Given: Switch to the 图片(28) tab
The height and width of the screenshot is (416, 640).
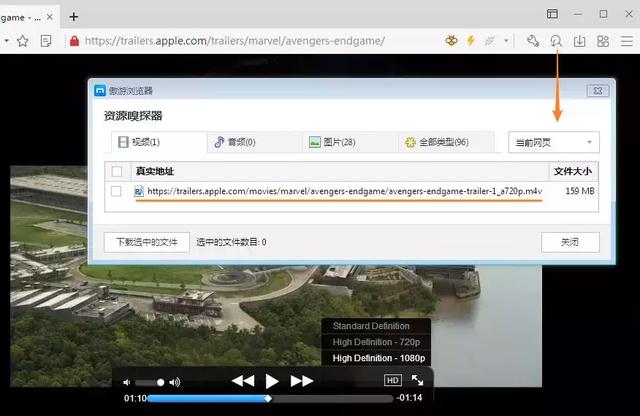Looking at the screenshot, I should point(349,142).
